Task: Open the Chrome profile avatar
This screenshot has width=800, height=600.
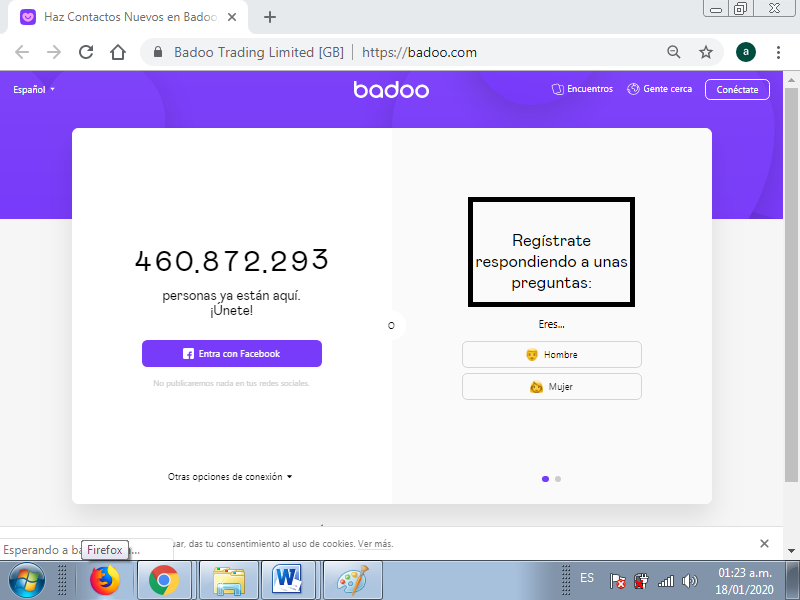Action: click(745, 52)
